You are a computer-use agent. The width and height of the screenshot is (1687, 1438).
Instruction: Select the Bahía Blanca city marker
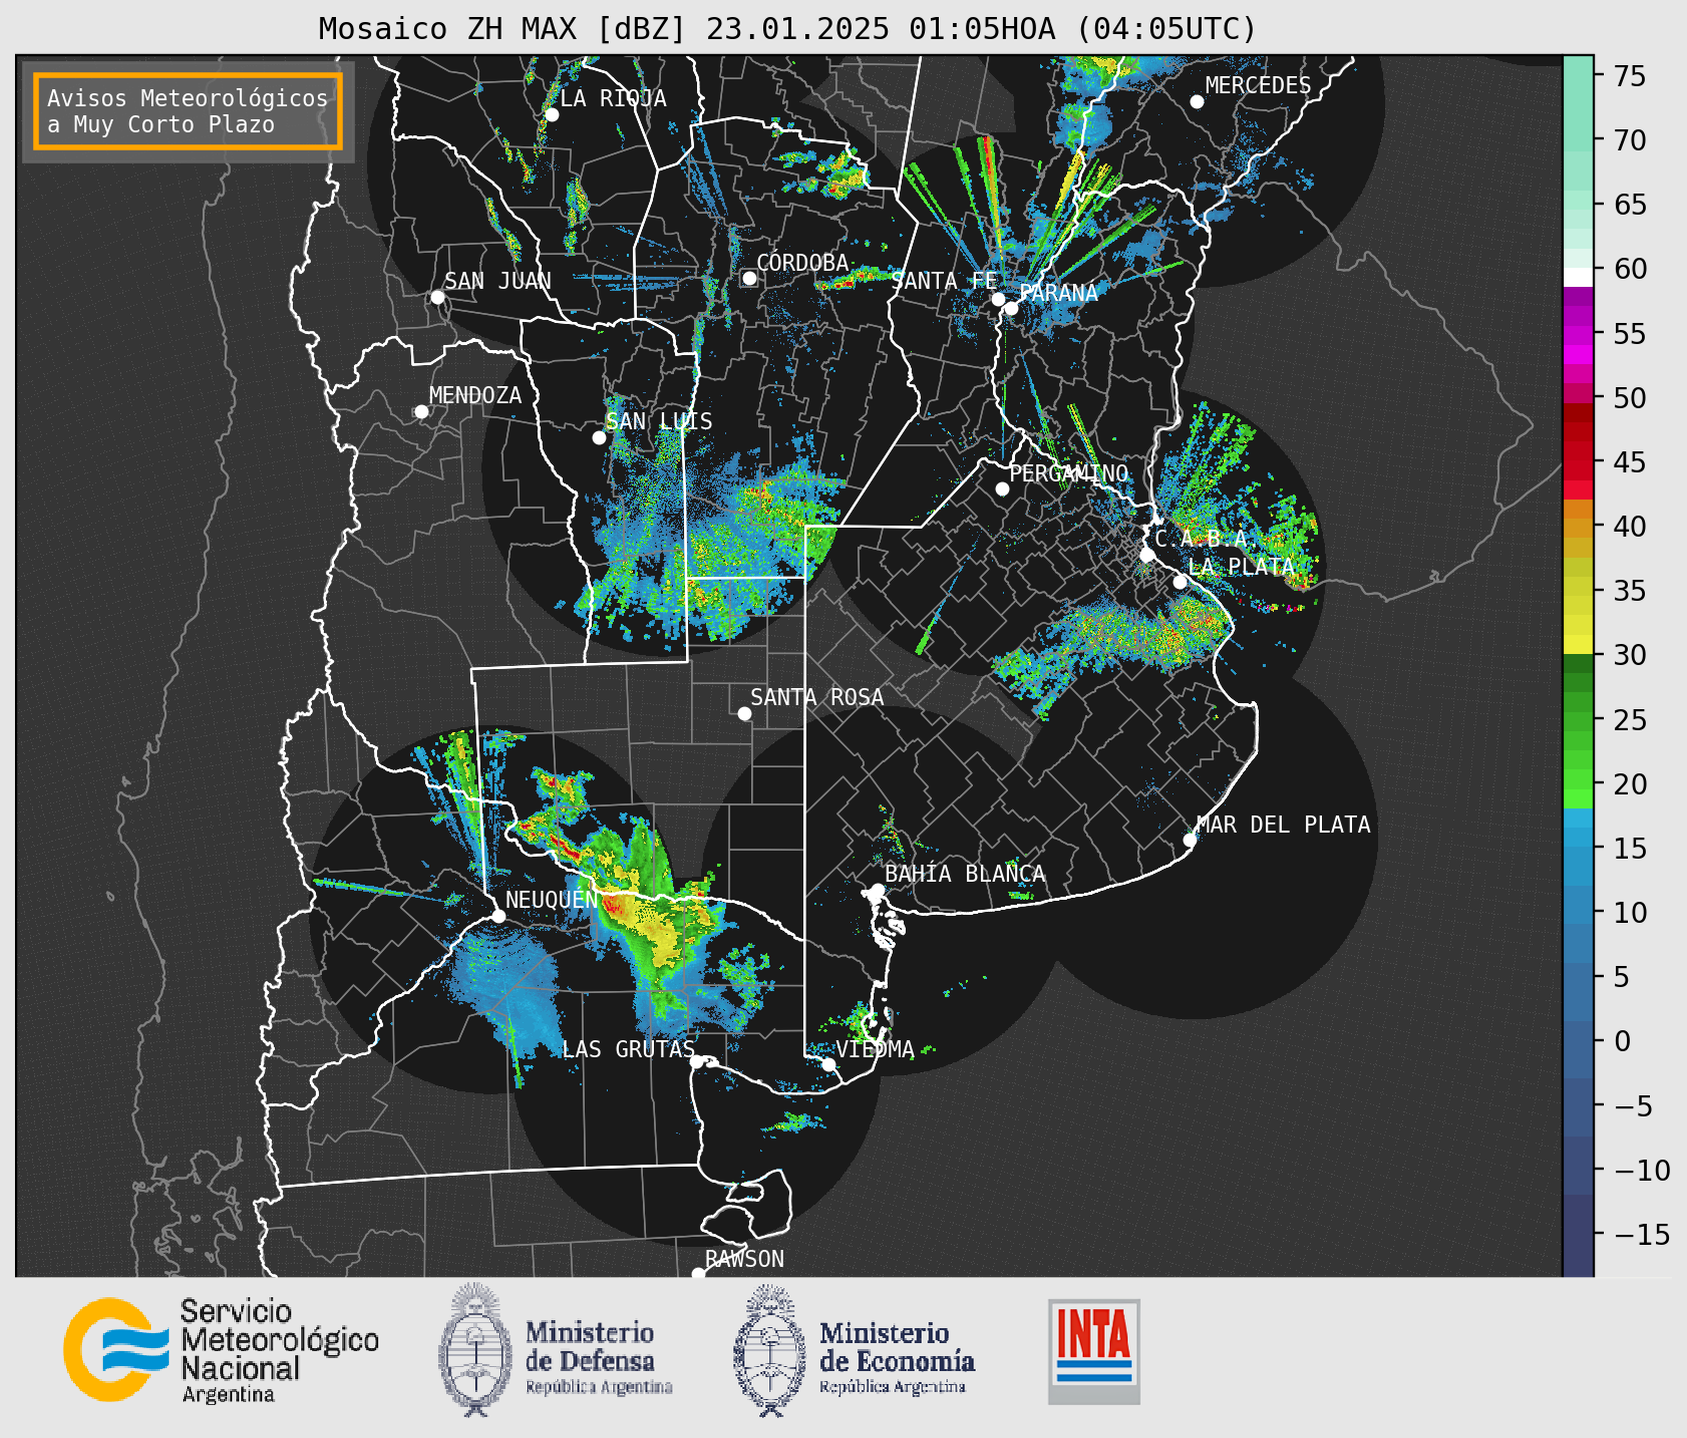tap(877, 890)
